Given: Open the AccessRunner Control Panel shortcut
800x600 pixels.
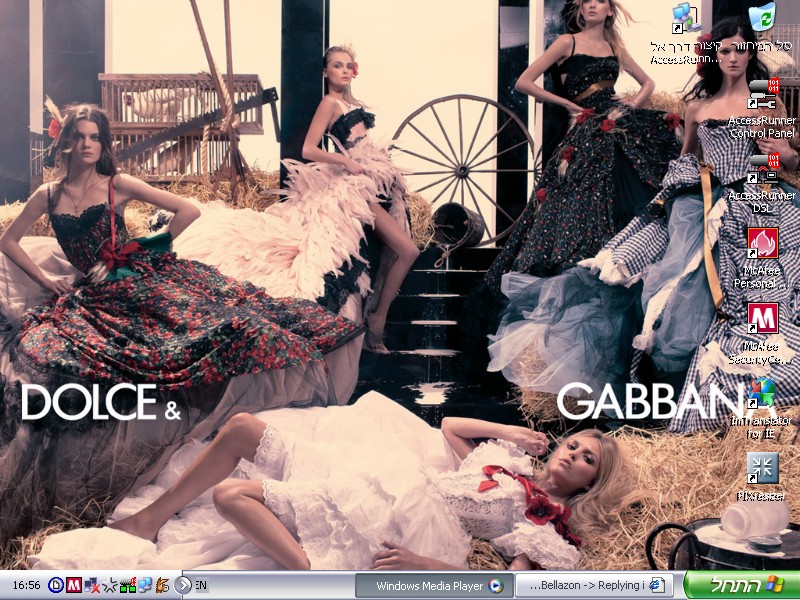Looking at the screenshot, I should point(762,94).
